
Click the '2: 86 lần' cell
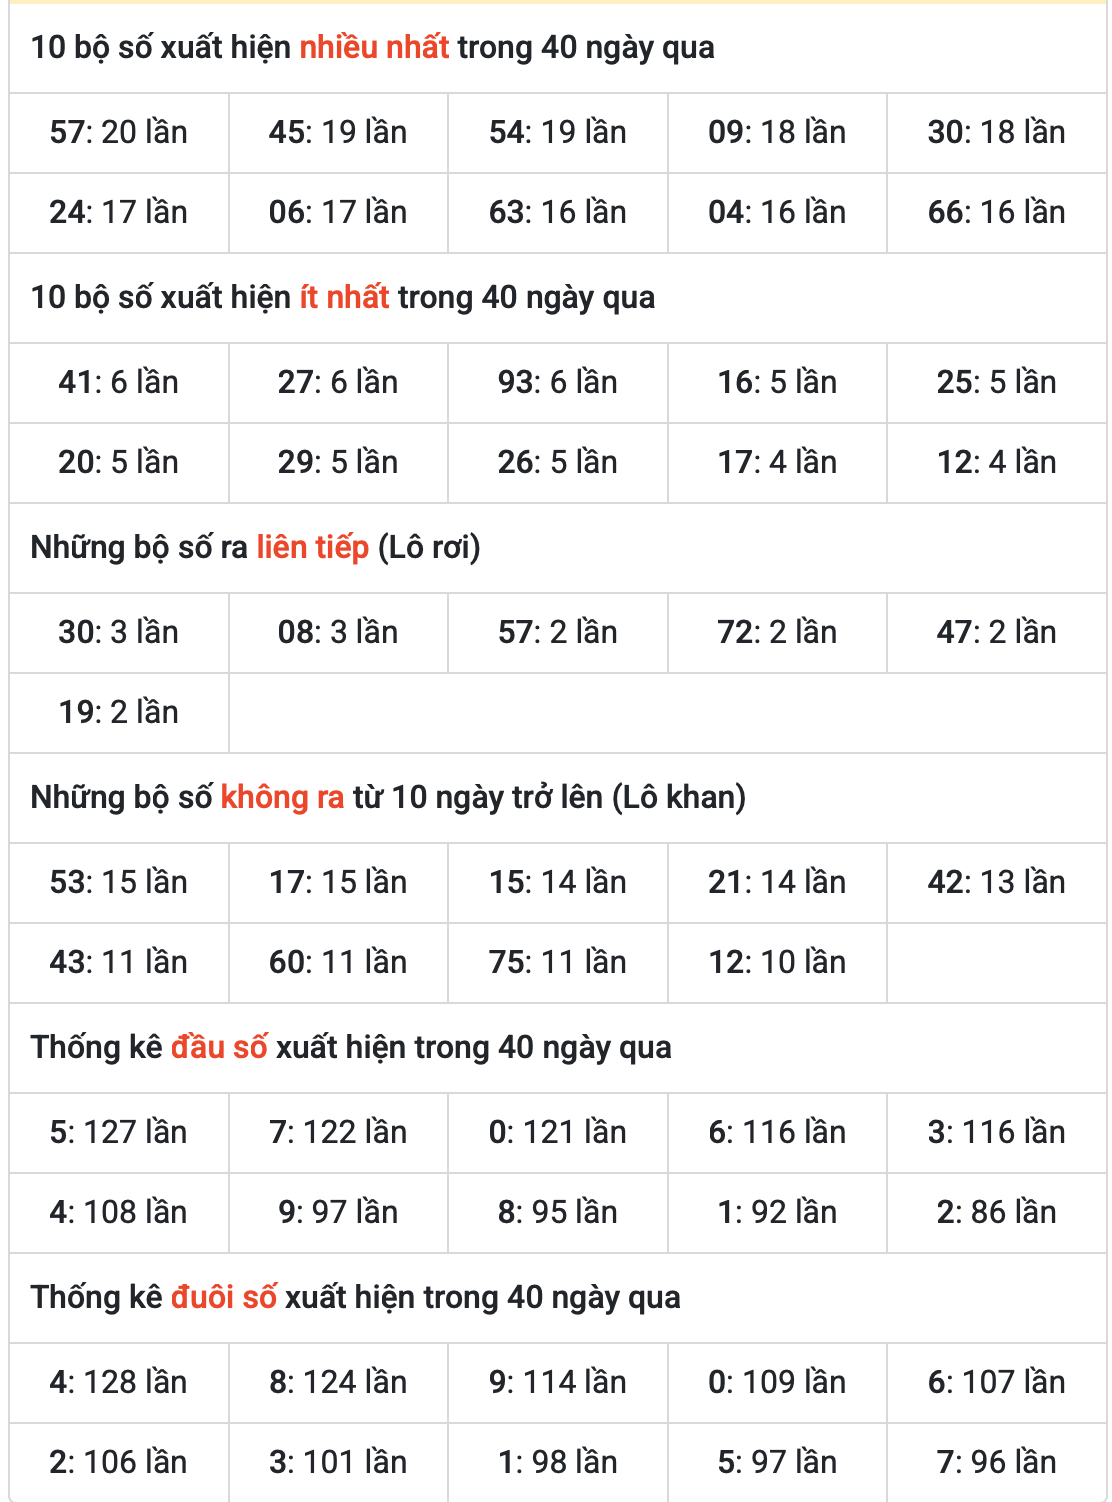(x=996, y=1213)
